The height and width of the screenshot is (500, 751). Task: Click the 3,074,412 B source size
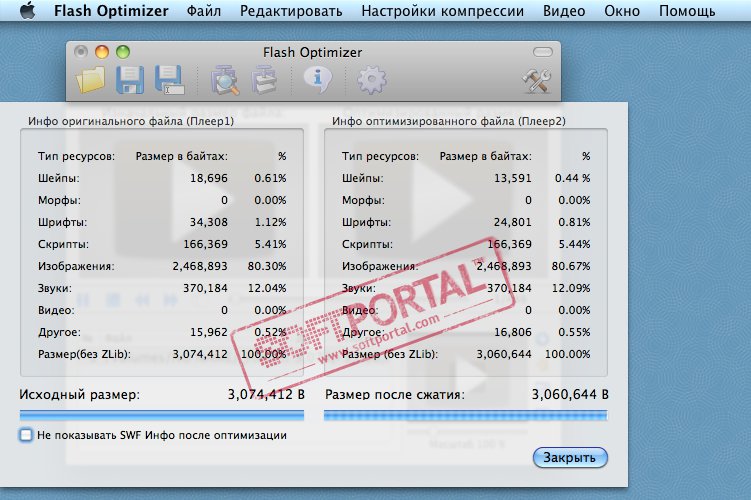(266, 395)
